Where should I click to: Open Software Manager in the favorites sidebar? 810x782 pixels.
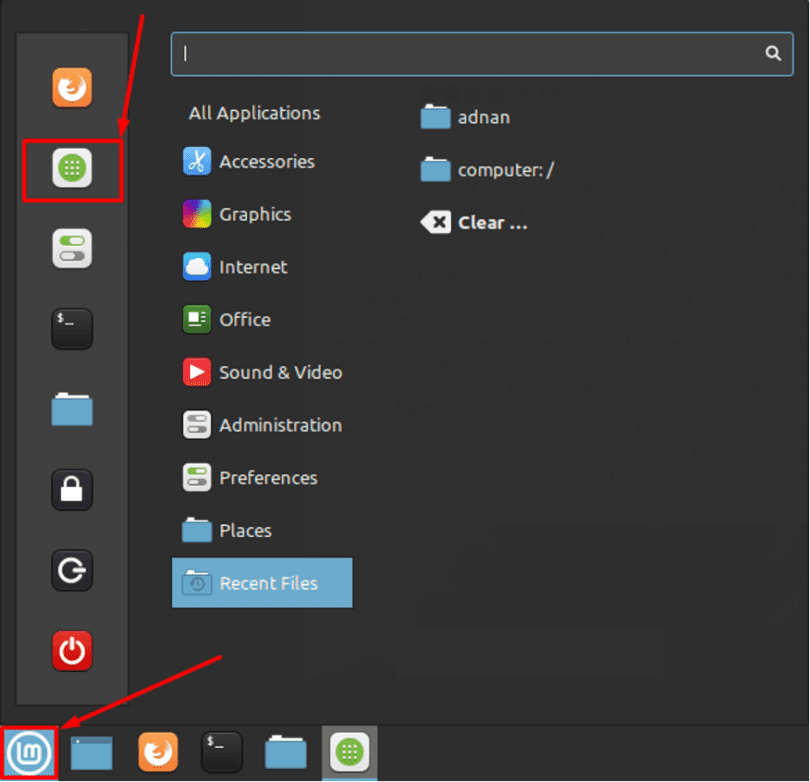coord(72,168)
